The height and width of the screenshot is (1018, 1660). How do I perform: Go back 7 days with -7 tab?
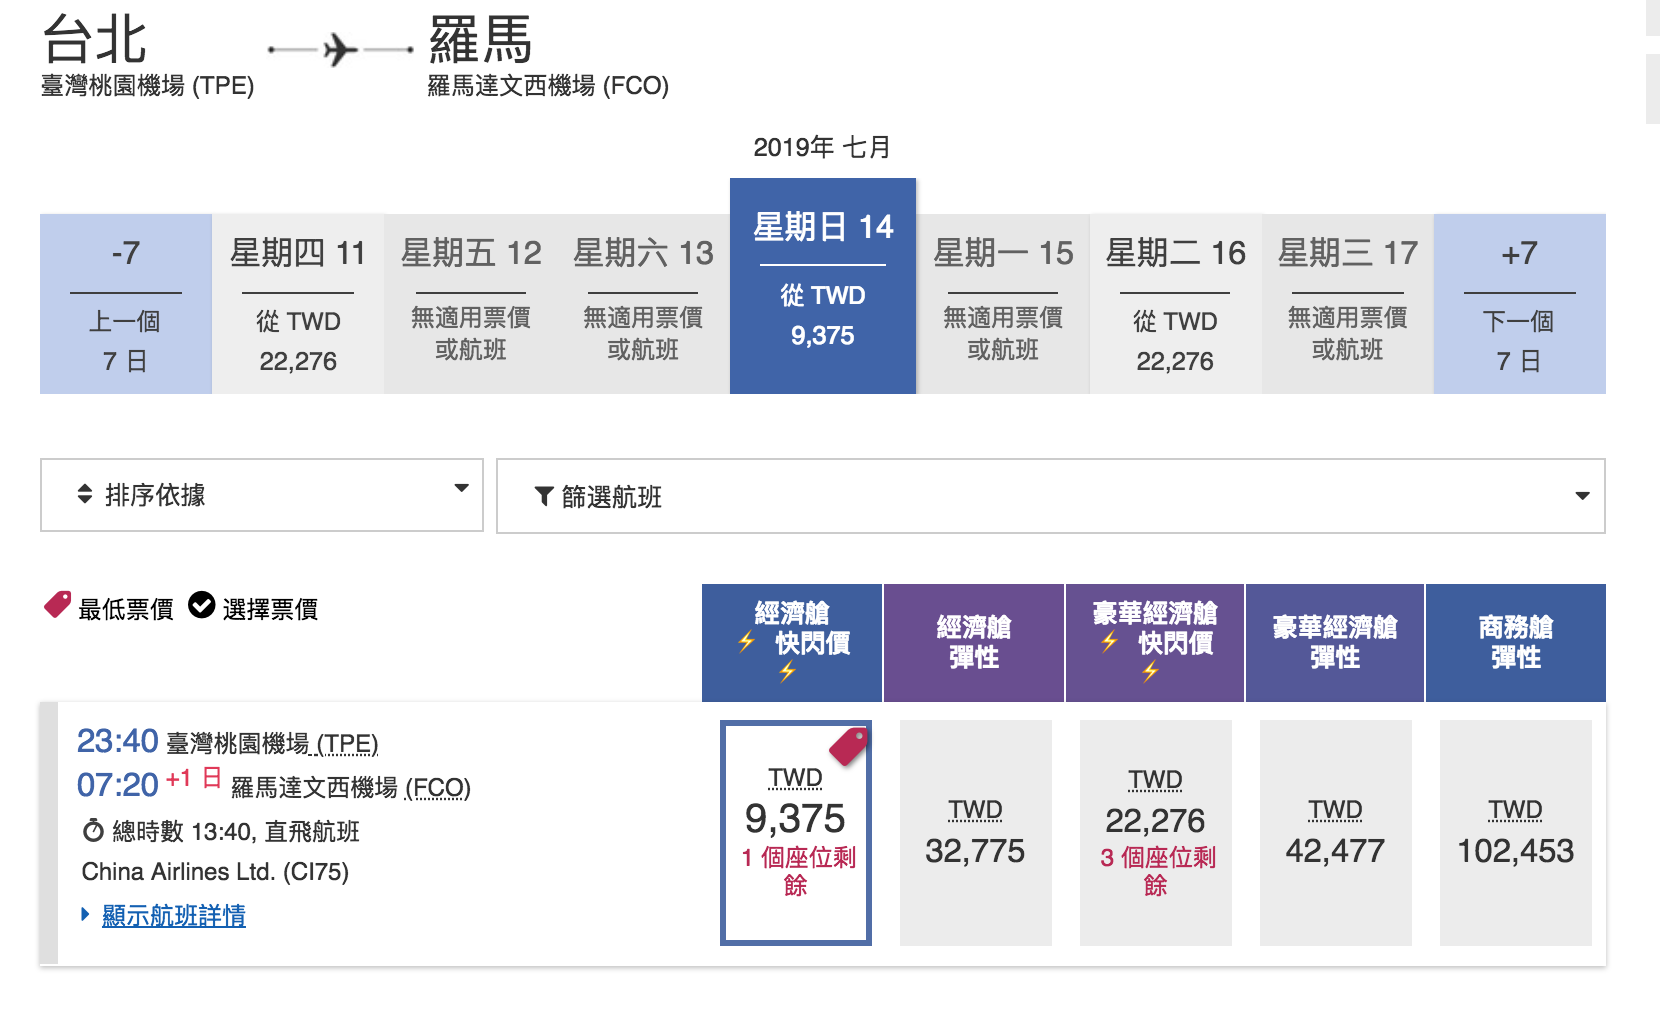126,304
